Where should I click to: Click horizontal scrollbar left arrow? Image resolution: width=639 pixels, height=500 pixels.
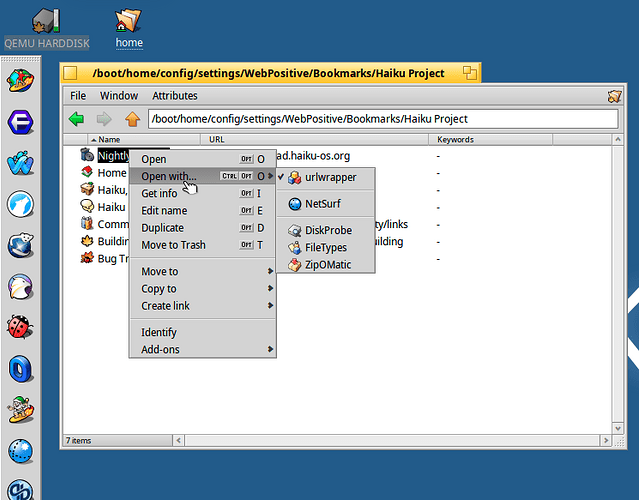point(178,441)
